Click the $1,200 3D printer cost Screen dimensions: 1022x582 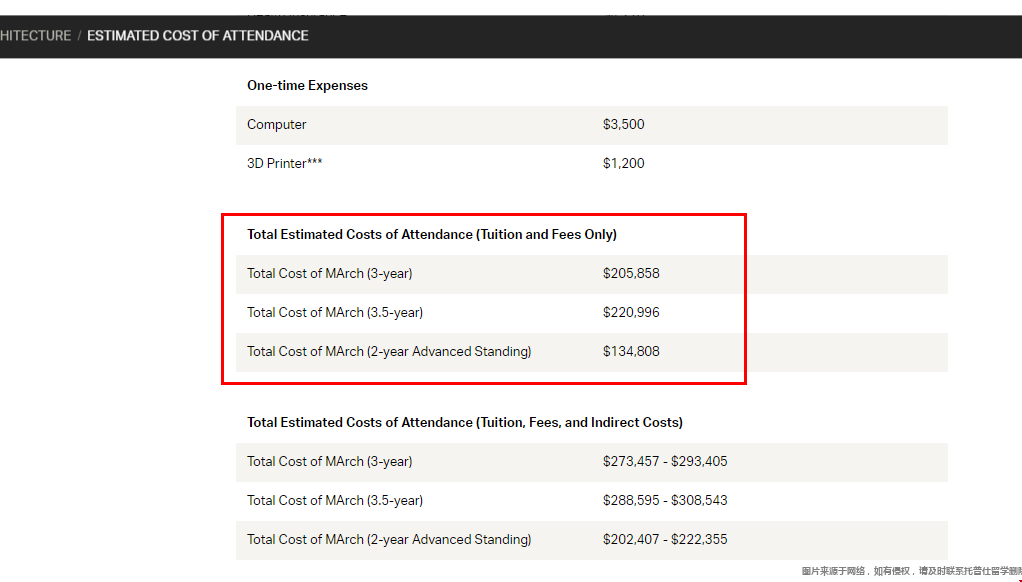click(623, 164)
